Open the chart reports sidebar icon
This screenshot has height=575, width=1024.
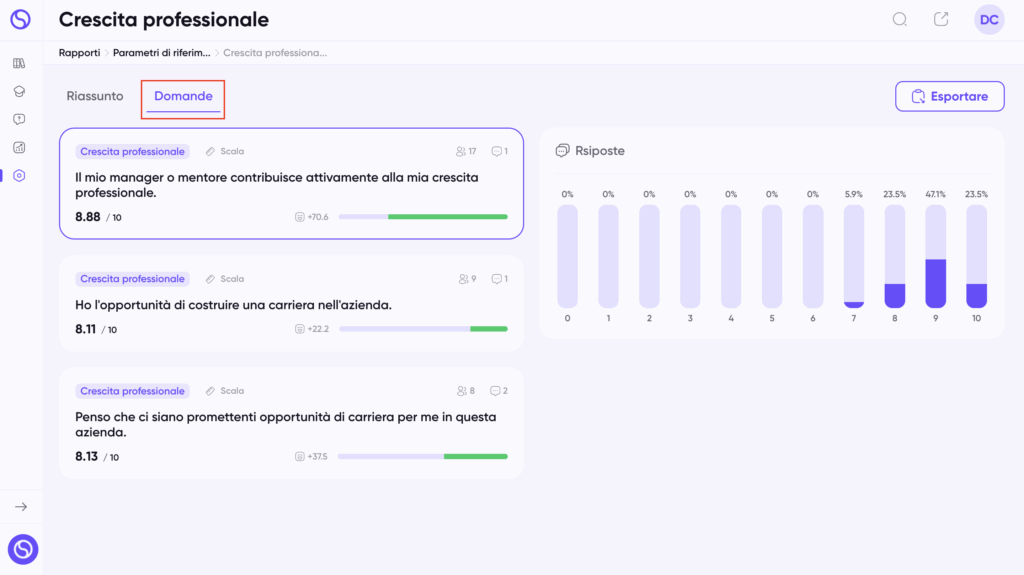(x=19, y=148)
